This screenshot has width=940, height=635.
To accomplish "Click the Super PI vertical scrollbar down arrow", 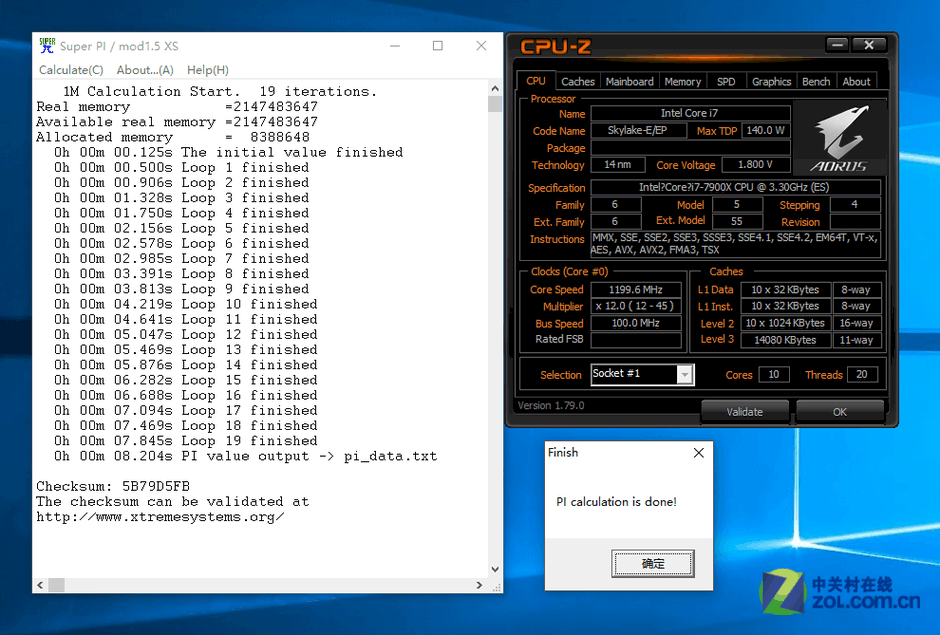I will [495, 569].
